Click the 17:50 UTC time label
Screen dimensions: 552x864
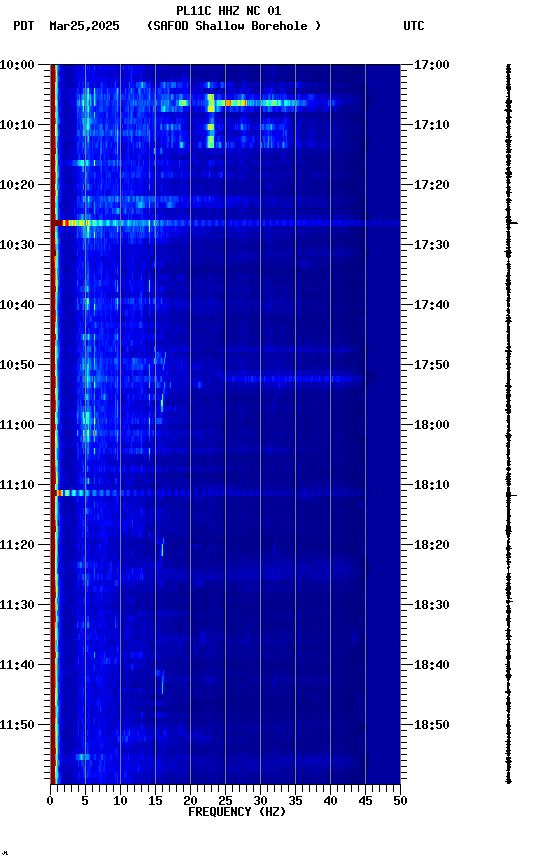point(432,365)
